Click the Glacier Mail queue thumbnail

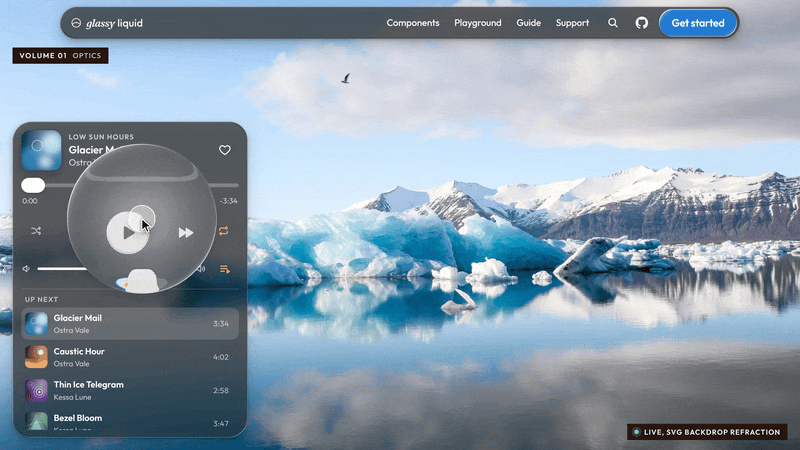pyautogui.click(x=36, y=323)
